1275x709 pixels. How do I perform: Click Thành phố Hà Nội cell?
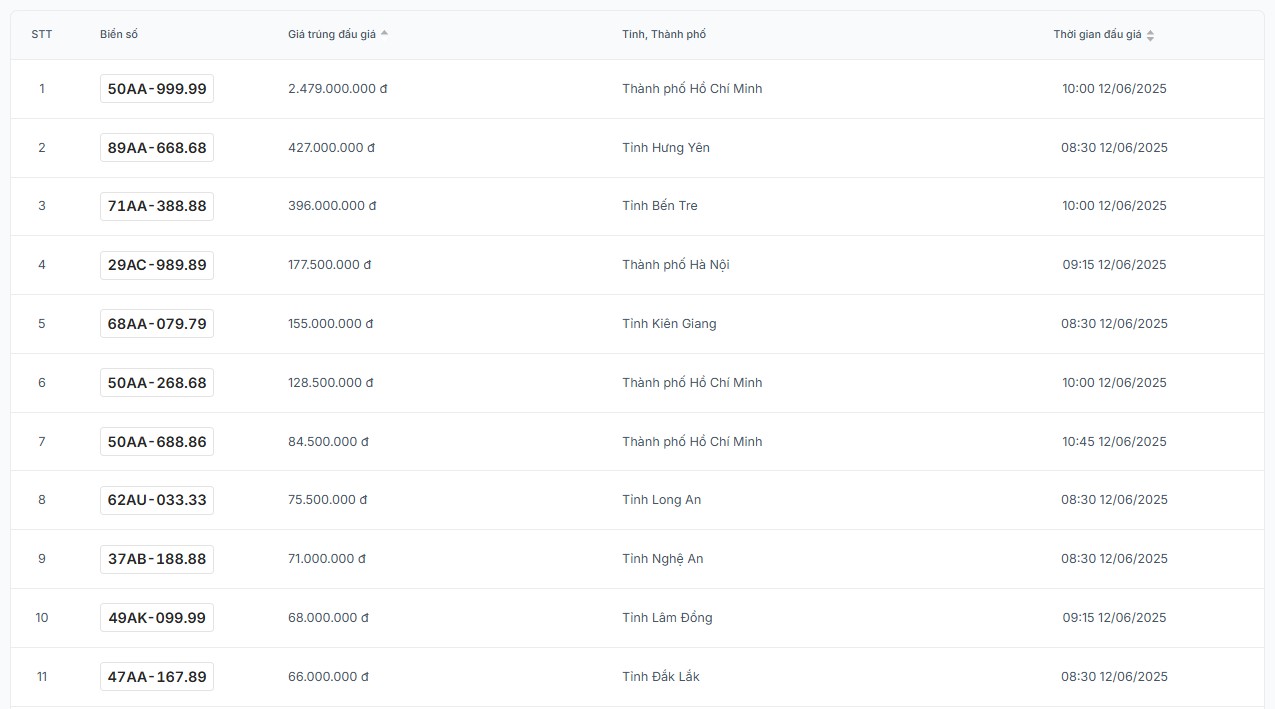(x=676, y=265)
